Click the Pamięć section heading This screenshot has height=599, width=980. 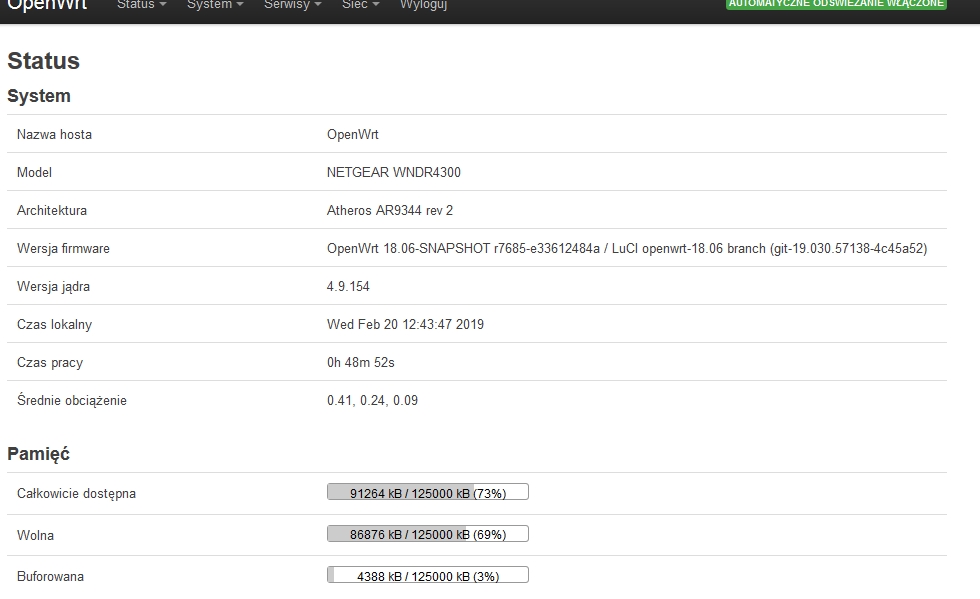(x=38, y=454)
